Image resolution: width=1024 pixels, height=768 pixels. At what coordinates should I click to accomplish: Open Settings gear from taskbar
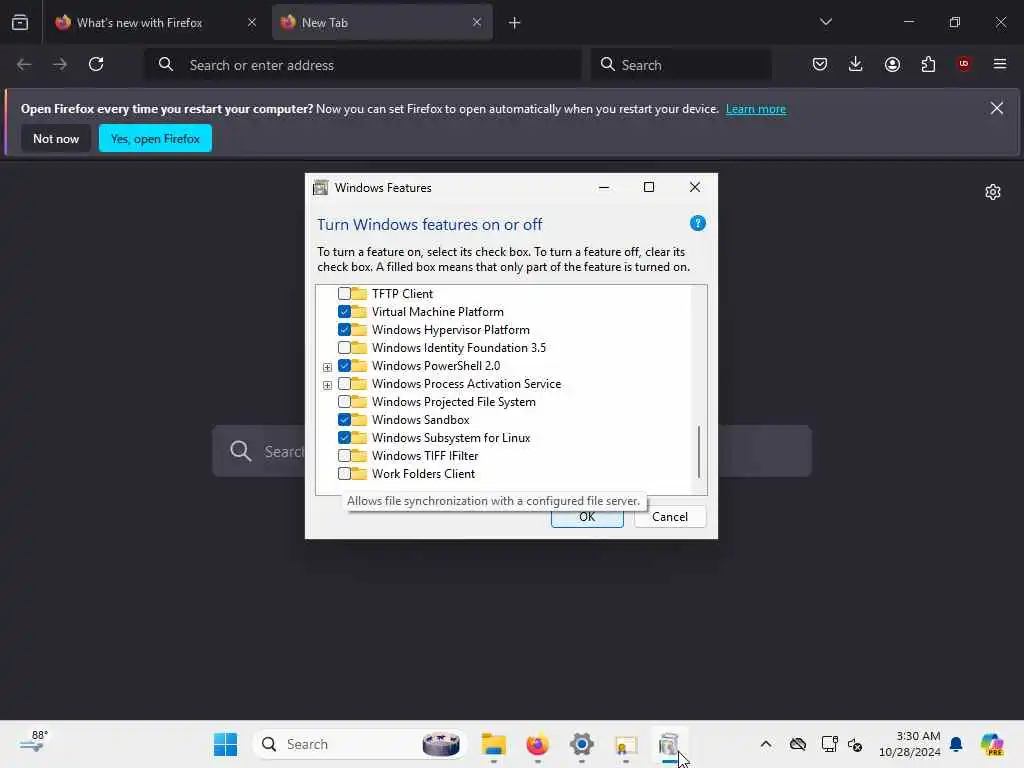tap(581, 744)
